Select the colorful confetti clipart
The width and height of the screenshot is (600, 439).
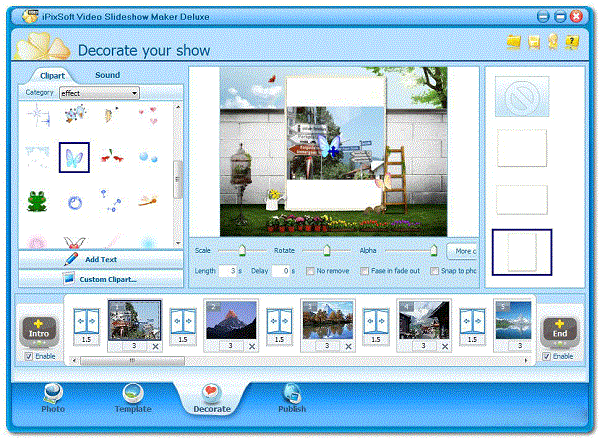tap(75, 114)
